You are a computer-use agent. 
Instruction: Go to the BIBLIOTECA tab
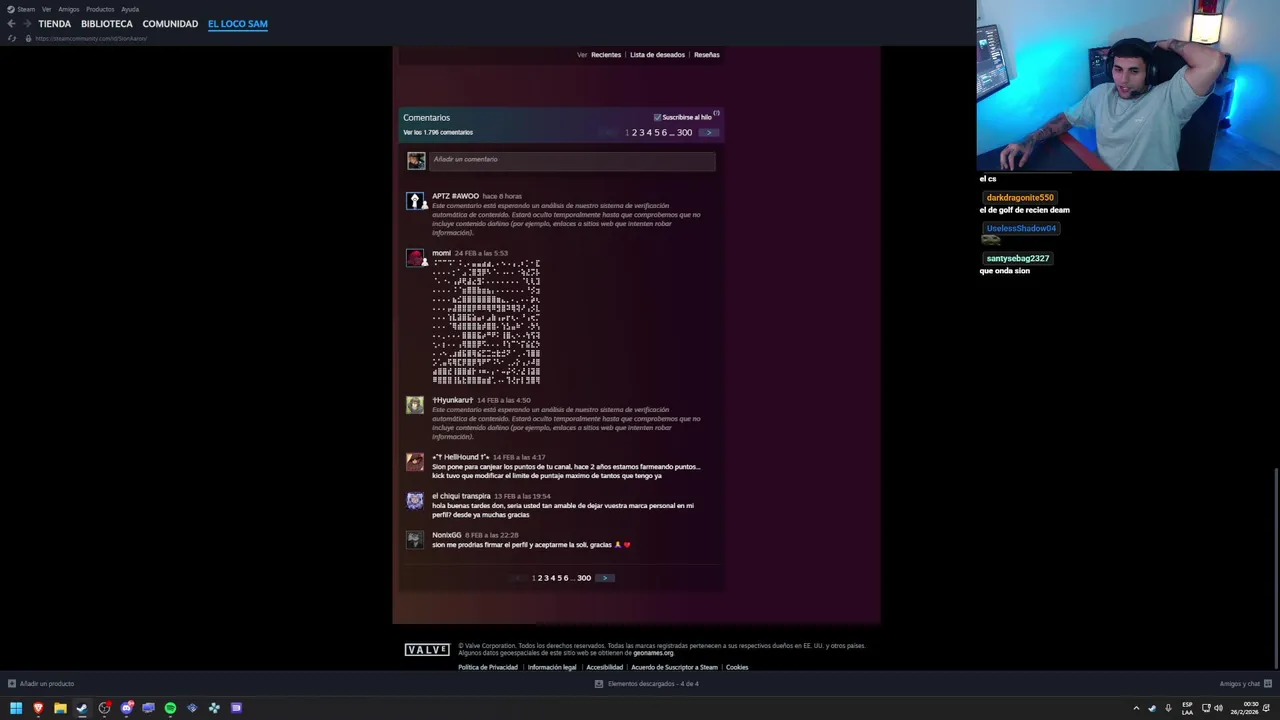(107, 24)
